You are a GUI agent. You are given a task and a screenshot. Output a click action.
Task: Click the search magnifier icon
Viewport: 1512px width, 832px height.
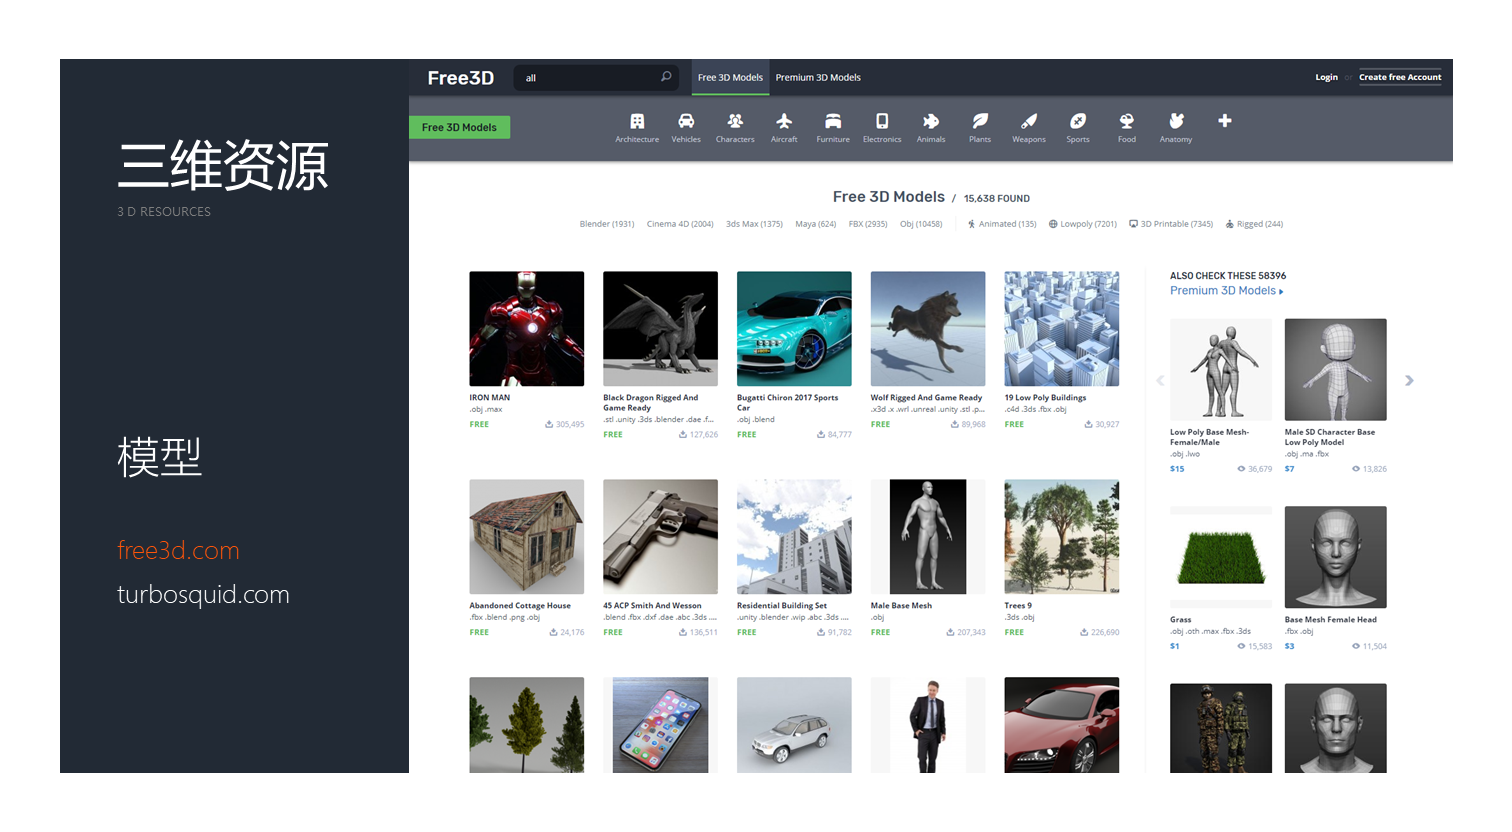666,77
